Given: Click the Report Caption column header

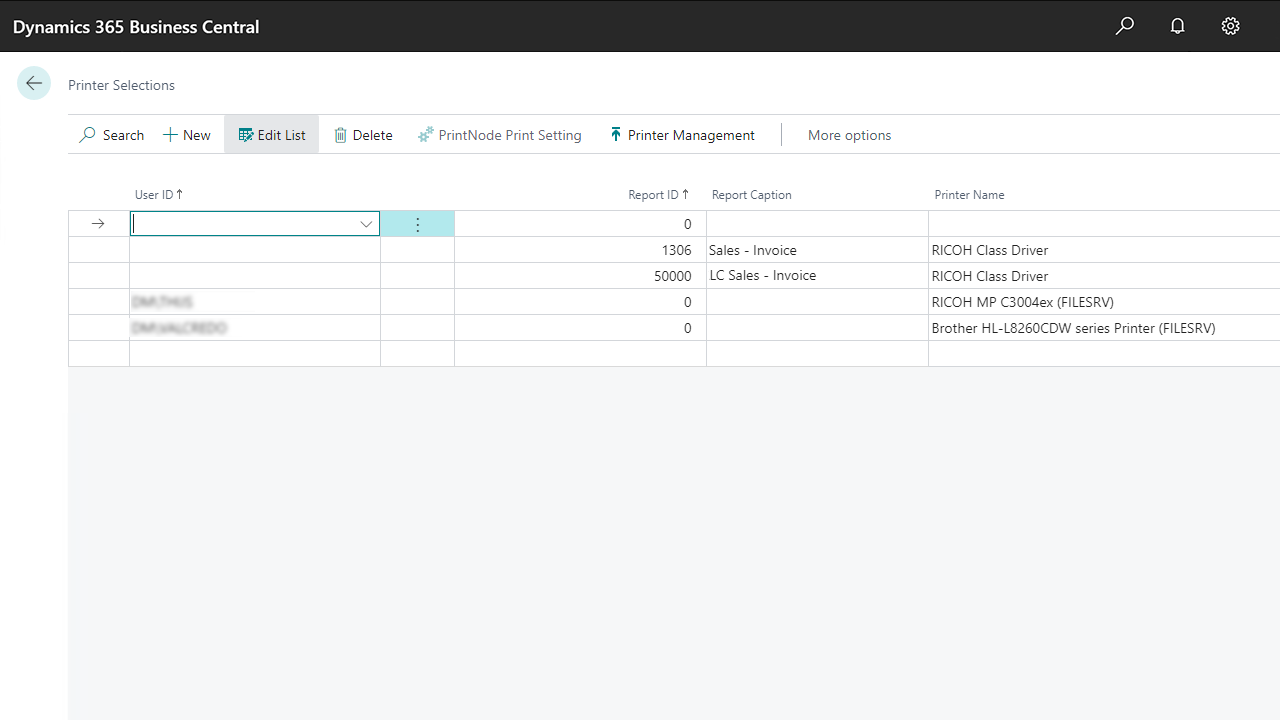Looking at the screenshot, I should pos(752,195).
